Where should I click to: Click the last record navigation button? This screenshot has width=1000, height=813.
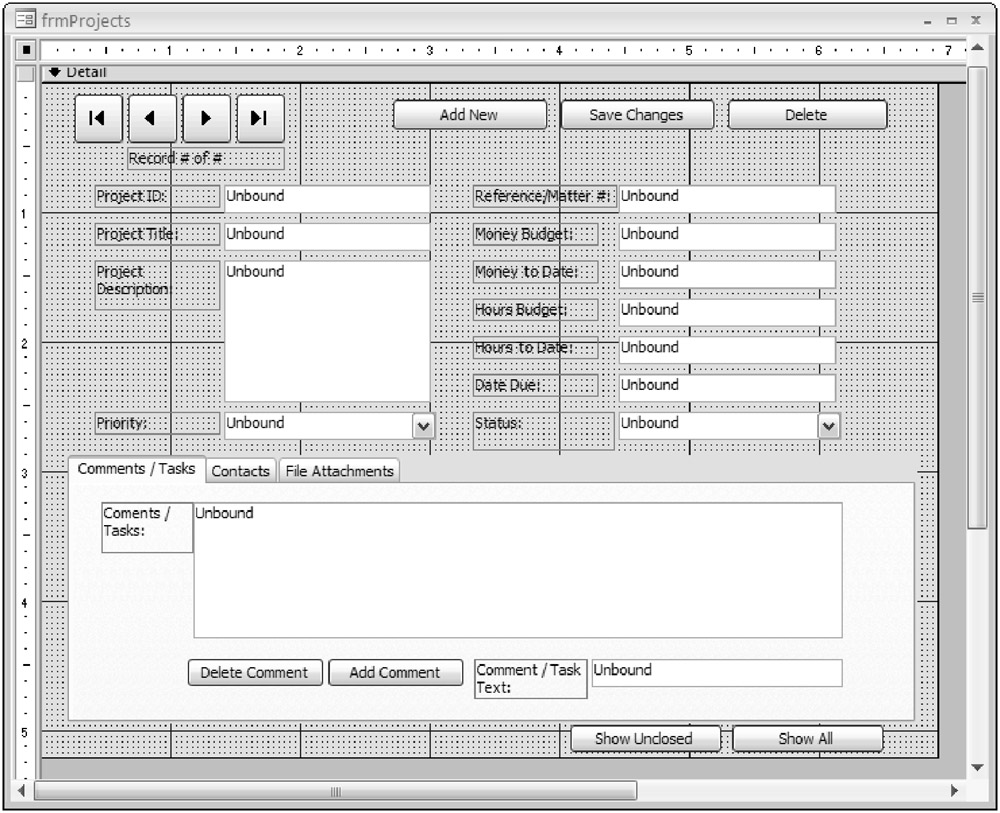[x=260, y=118]
